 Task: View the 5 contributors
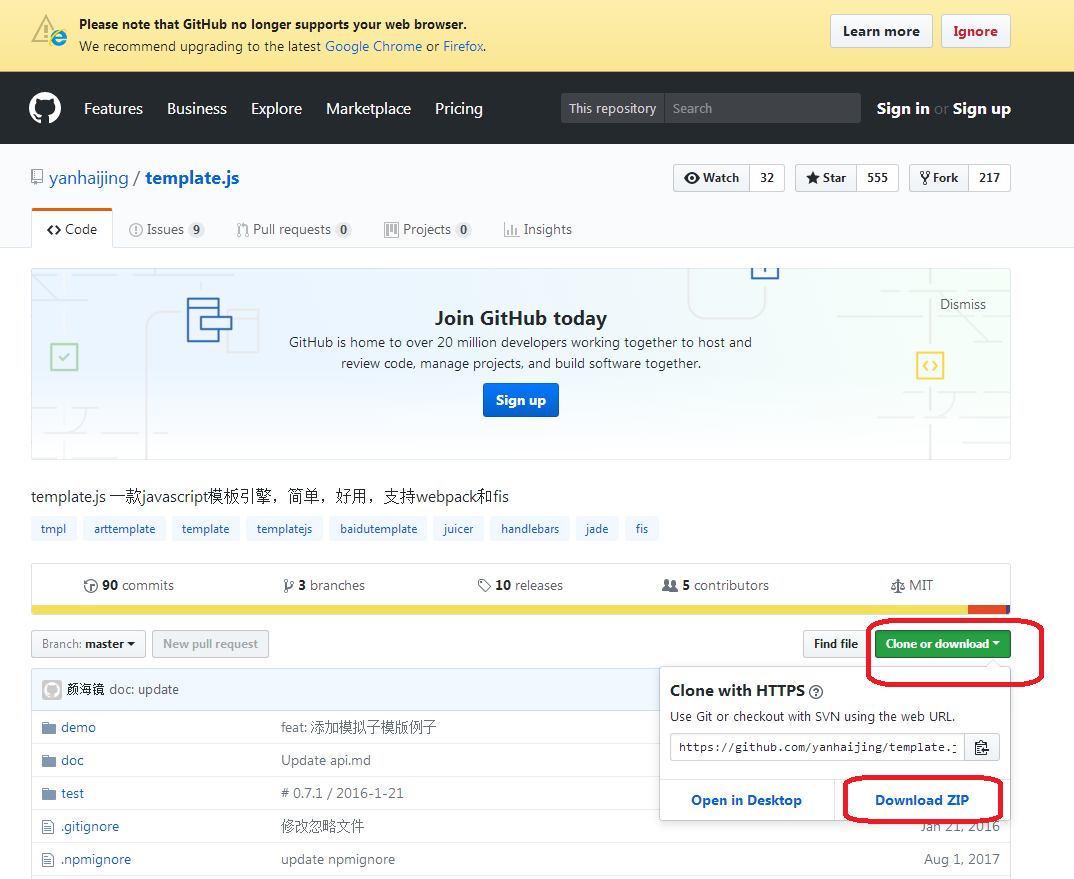716,586
